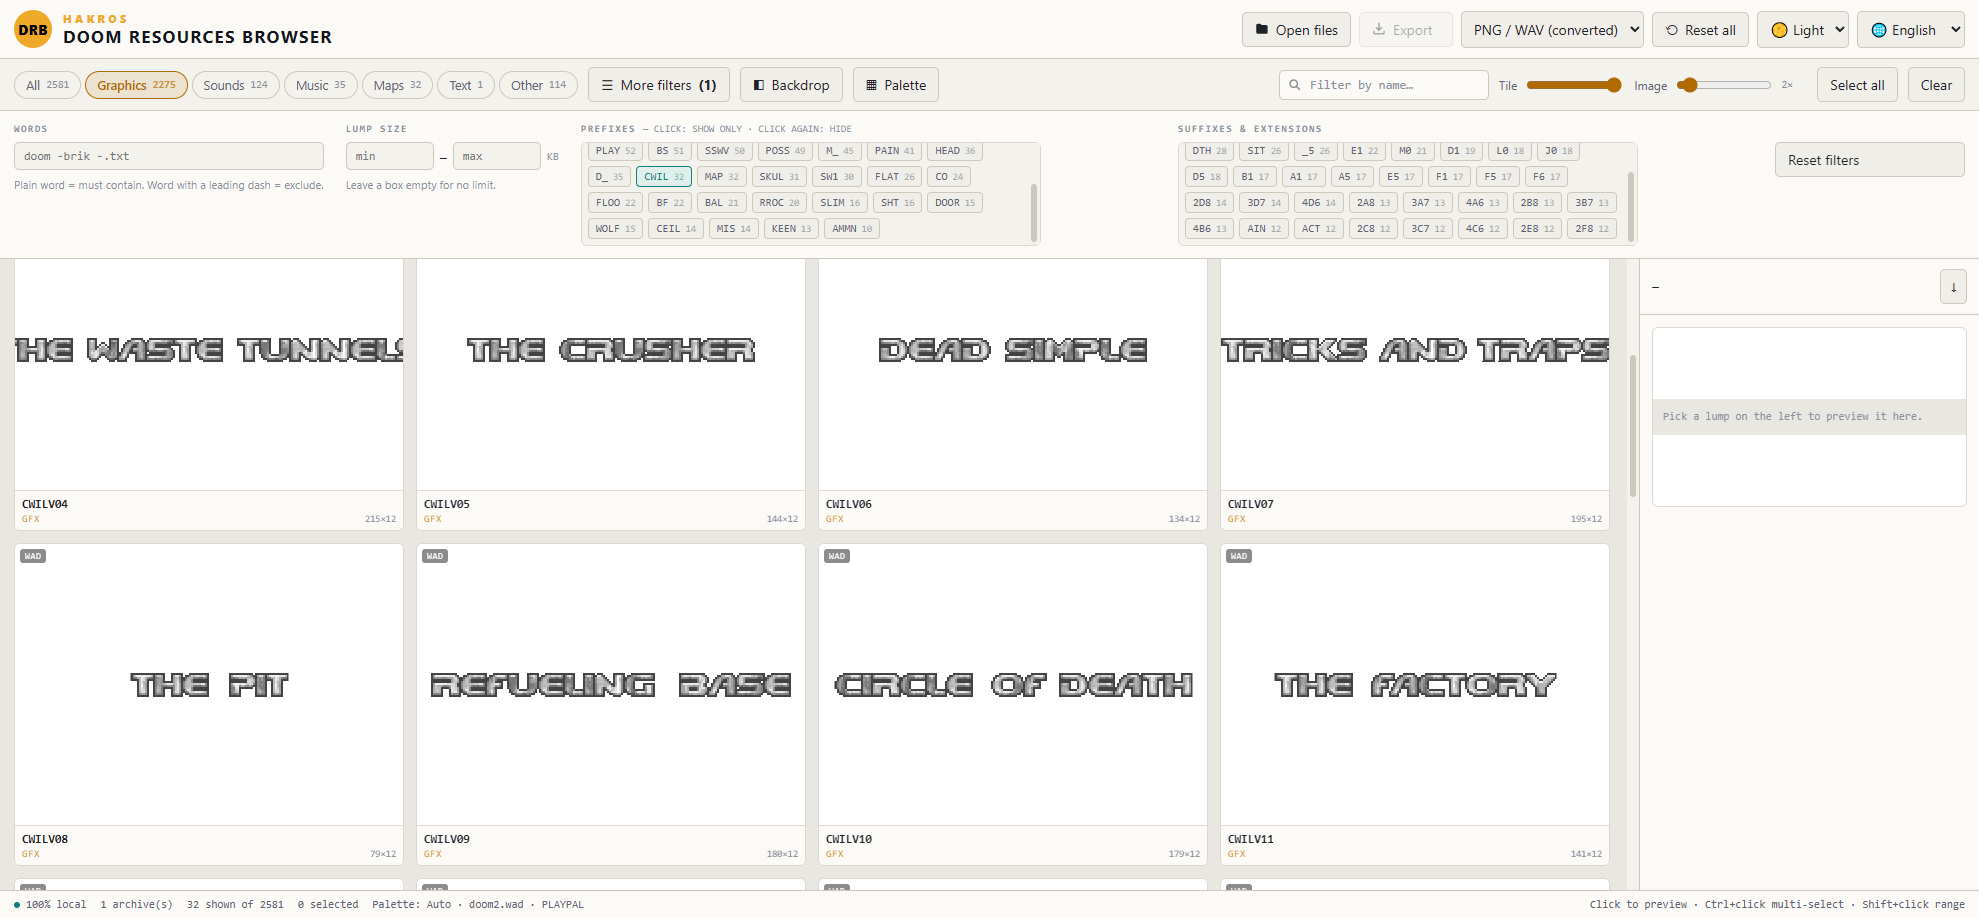Select the Text category tab
The image size is (1979, 918).
coord(466,85)
